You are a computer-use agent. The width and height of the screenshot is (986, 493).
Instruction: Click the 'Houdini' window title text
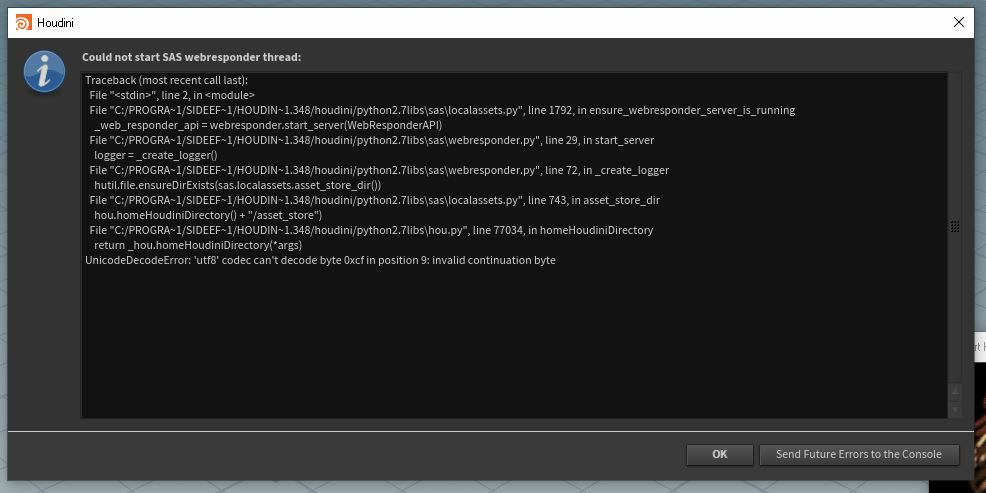(x=55, y=23)
